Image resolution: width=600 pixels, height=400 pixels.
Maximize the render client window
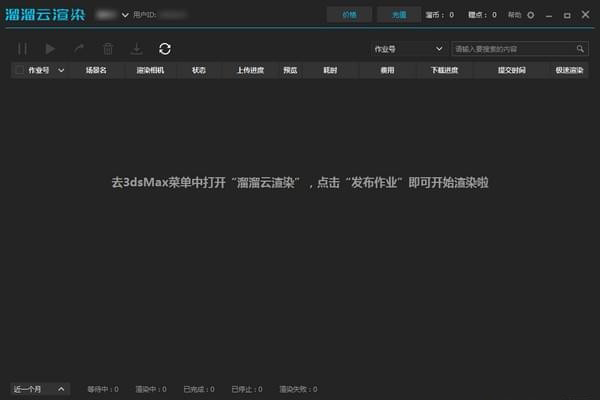click(x=567, y=15)
